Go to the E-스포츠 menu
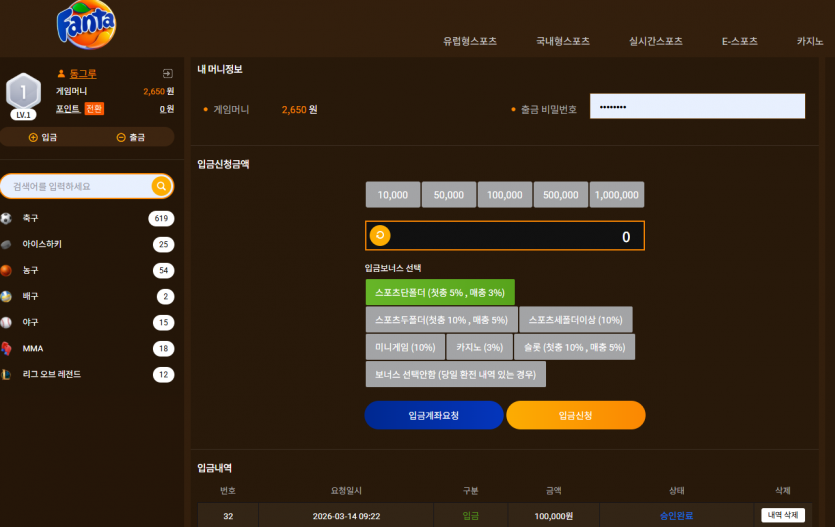Viewport: 835px width, 527px height. point(740,41)
